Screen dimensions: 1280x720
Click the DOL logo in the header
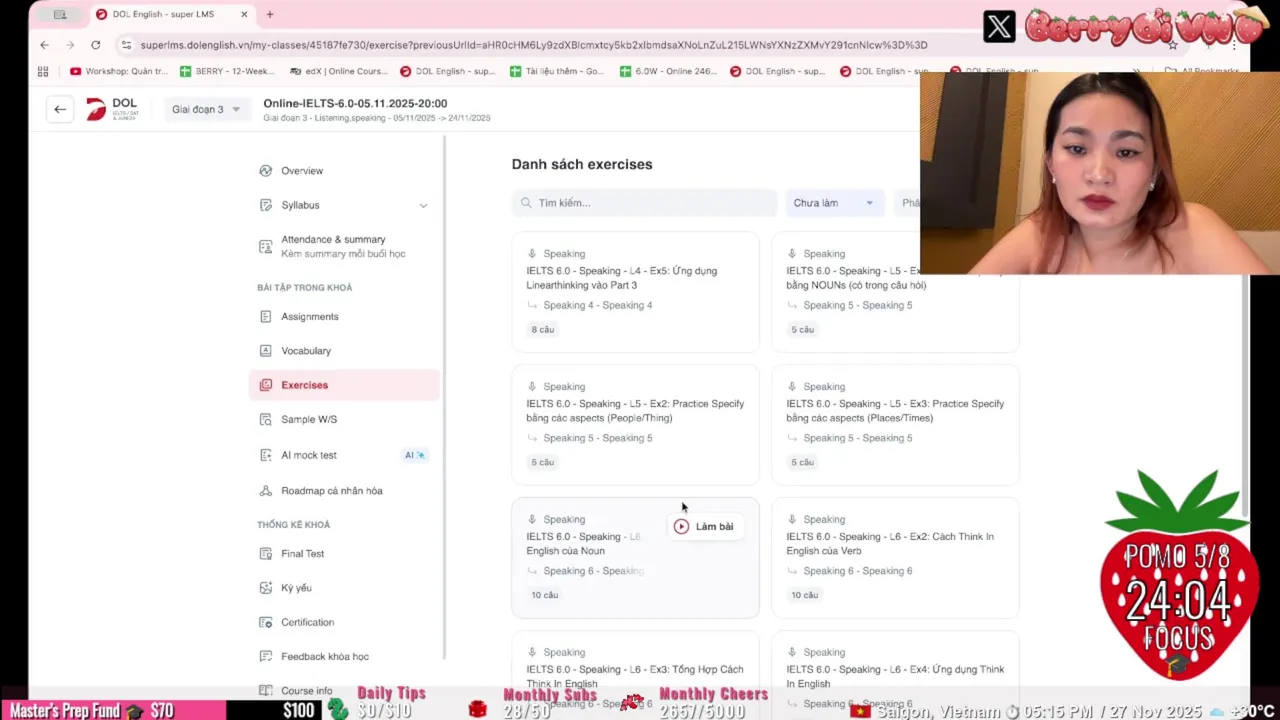point(111,109)
